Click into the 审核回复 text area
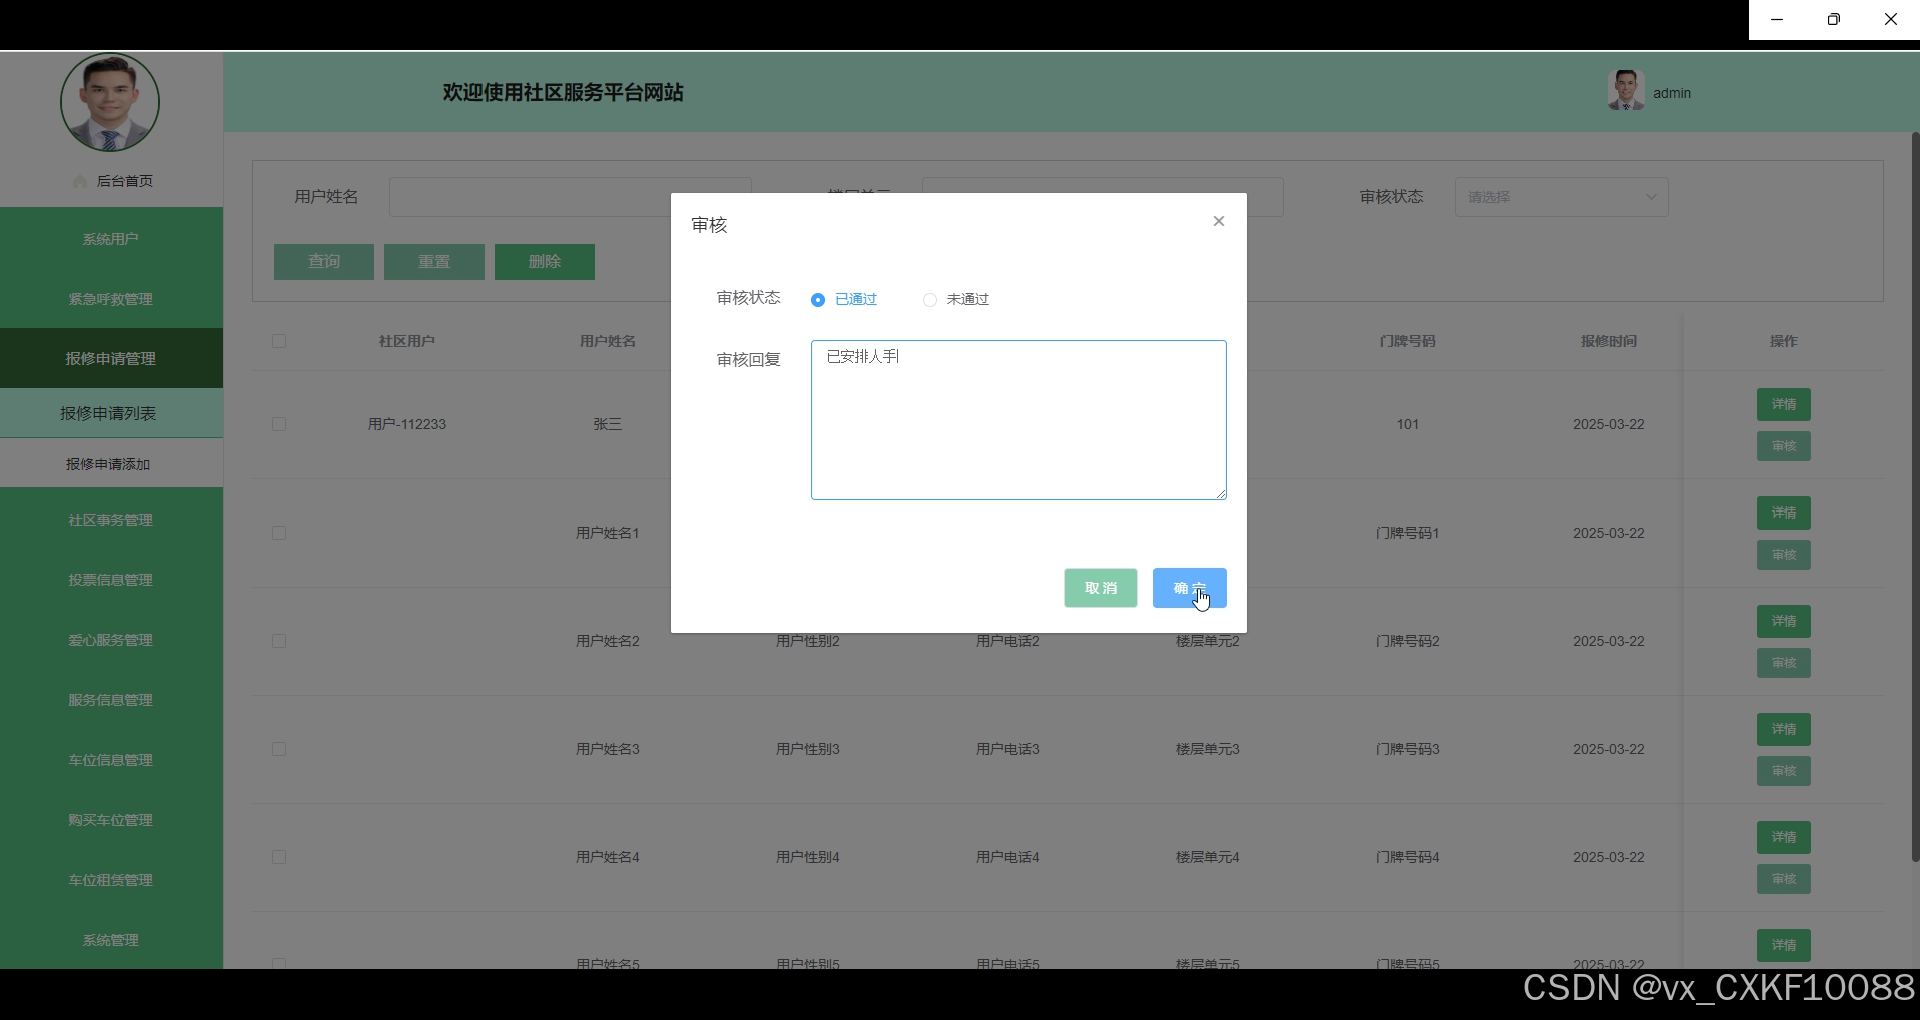 pos(1018,420)
